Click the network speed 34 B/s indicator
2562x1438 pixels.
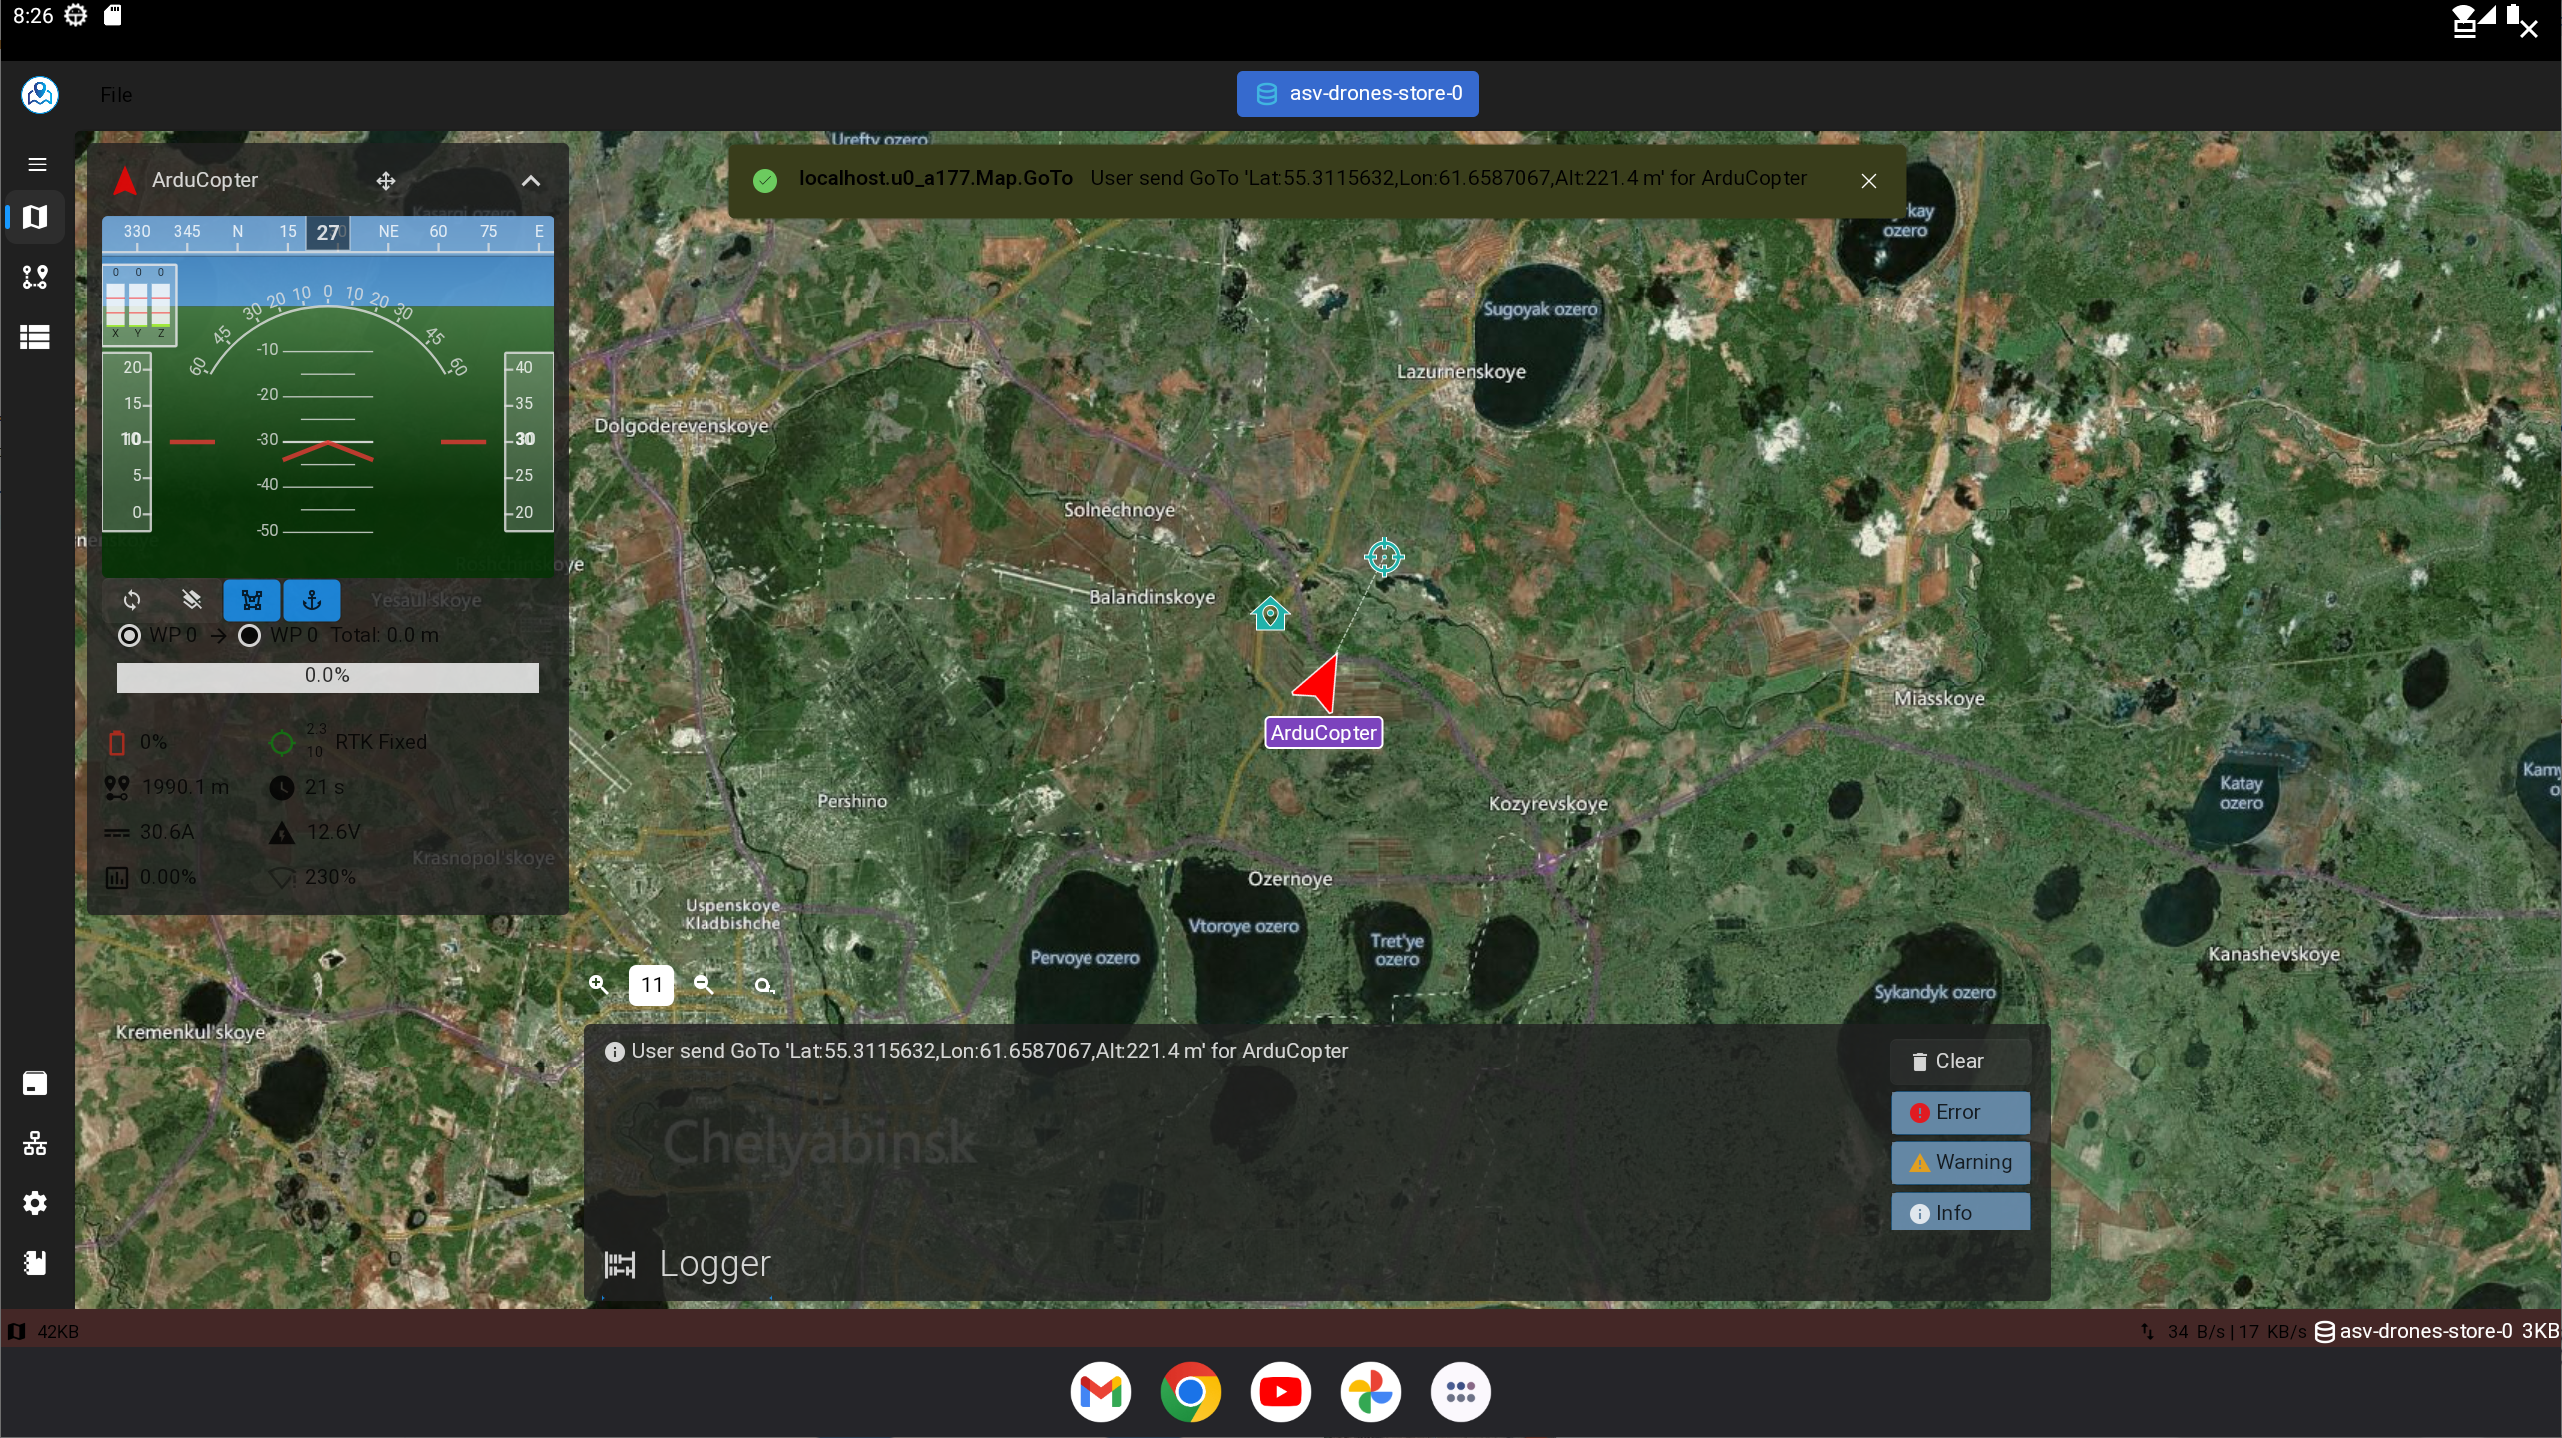pyautogui.click(x=2224, y=1331)
